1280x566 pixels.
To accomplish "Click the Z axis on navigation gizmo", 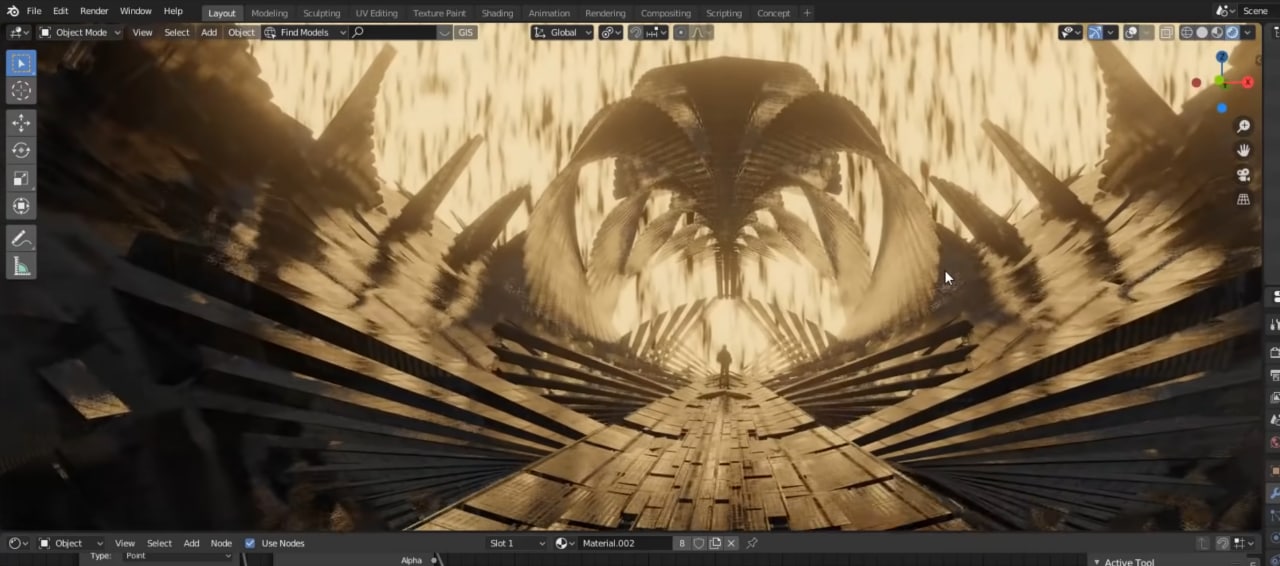I will (1222, 57).
